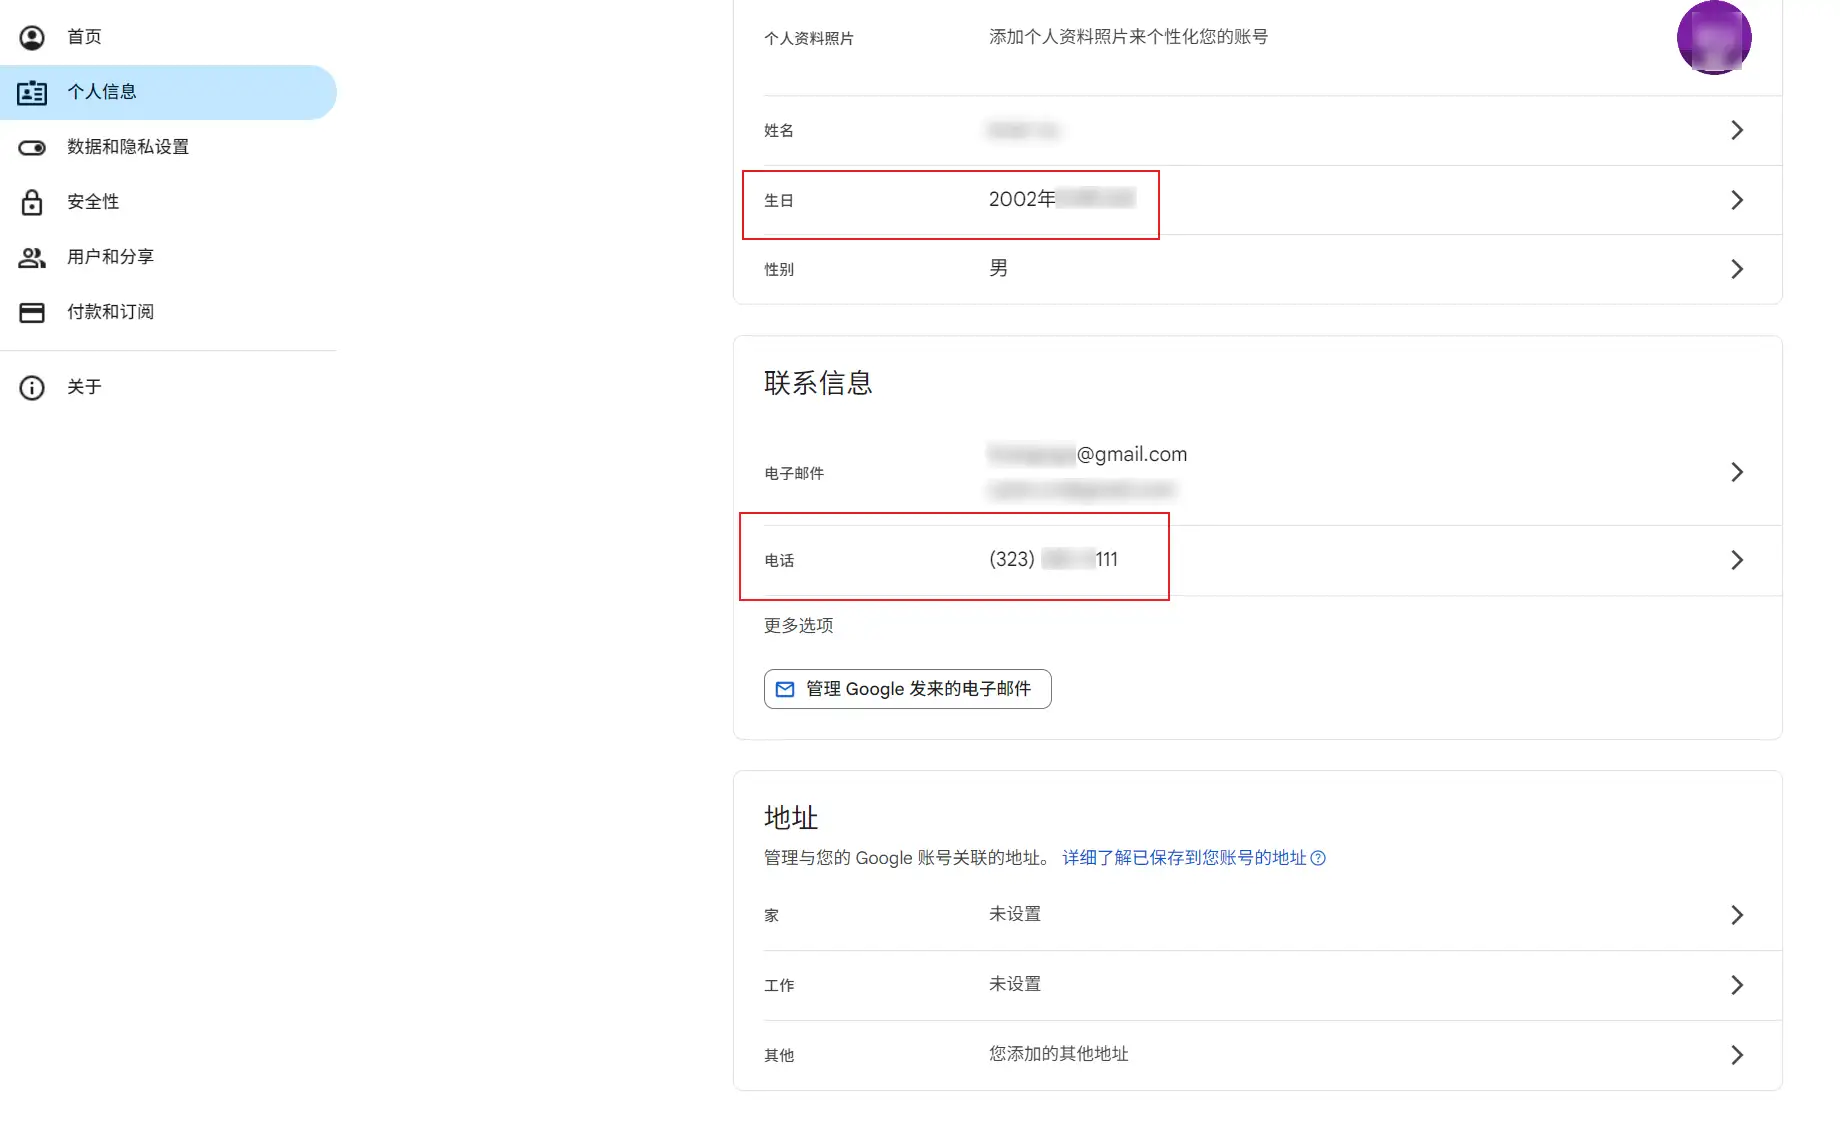Select 付款和订阅 in the sidebar menu
This screenshot has height=1121, width=1840.
(110, 312)
